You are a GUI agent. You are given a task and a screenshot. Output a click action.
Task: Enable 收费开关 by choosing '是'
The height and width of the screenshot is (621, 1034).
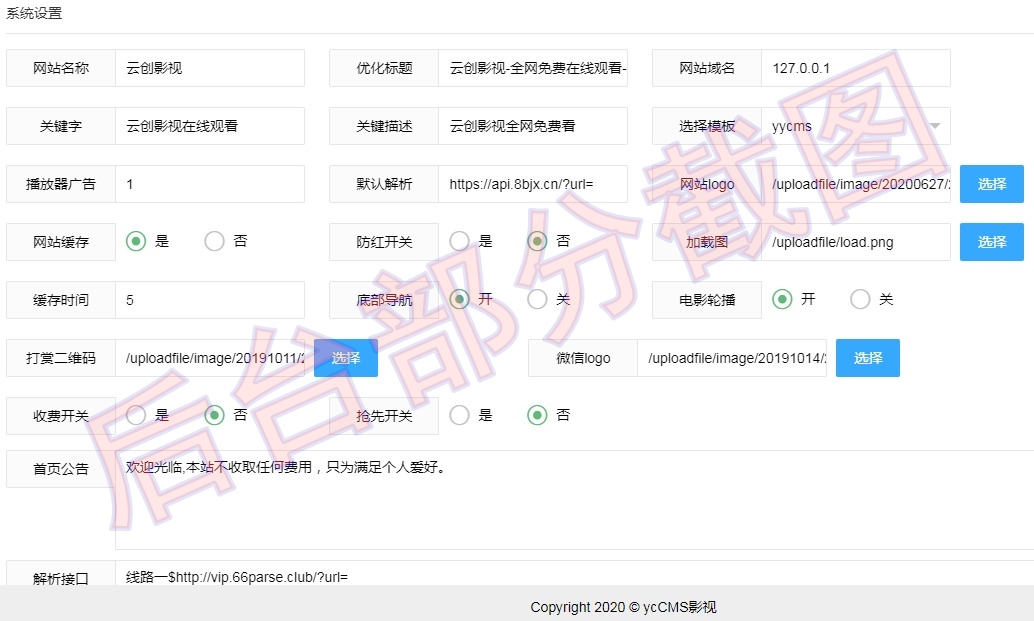[x=136, y=415]
